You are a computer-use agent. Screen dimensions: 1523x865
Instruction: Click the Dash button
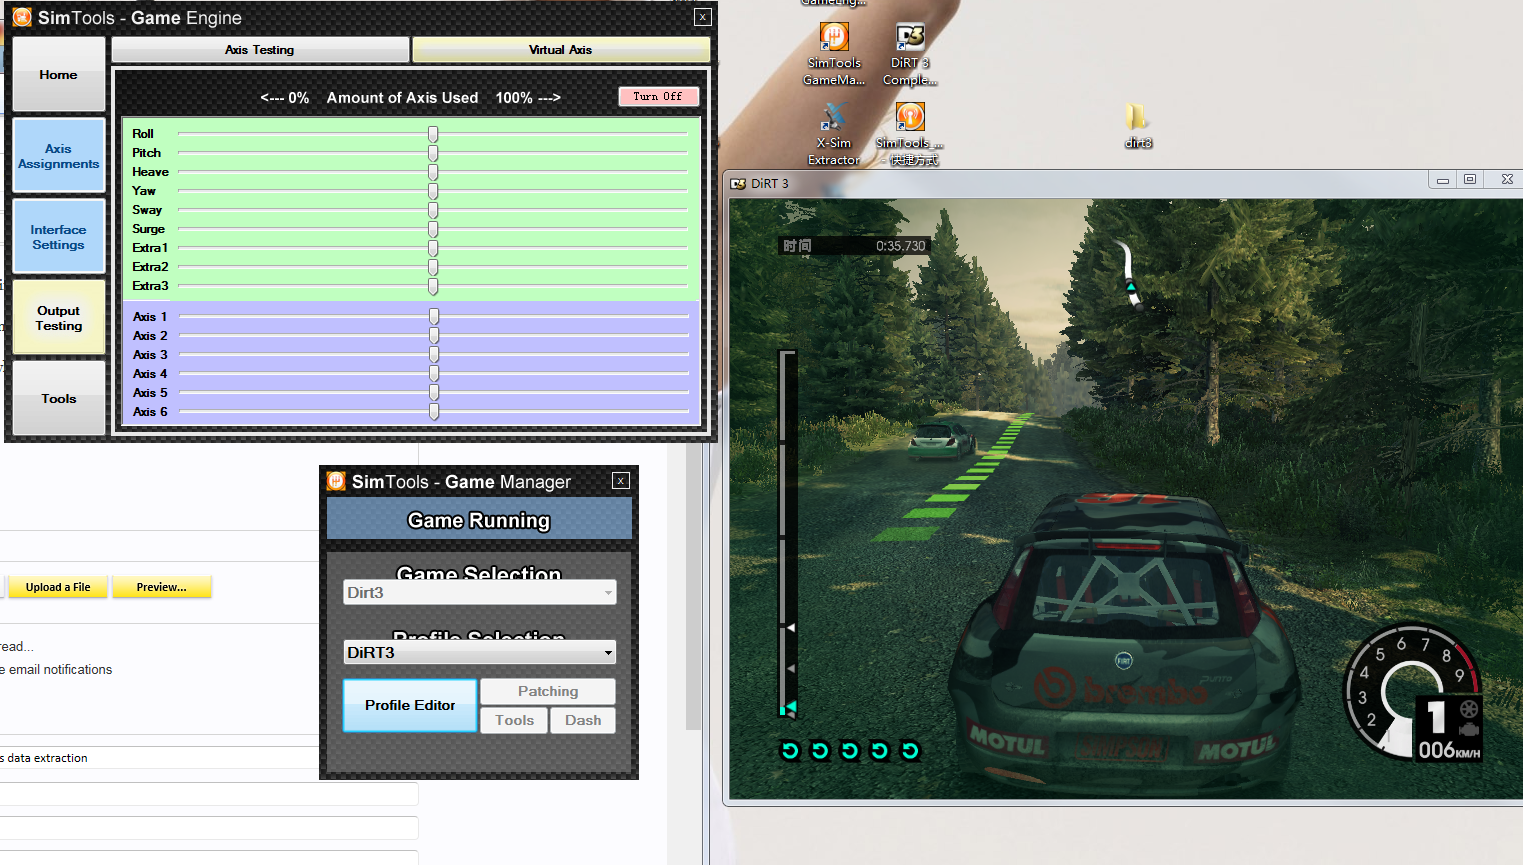[583, 720]
